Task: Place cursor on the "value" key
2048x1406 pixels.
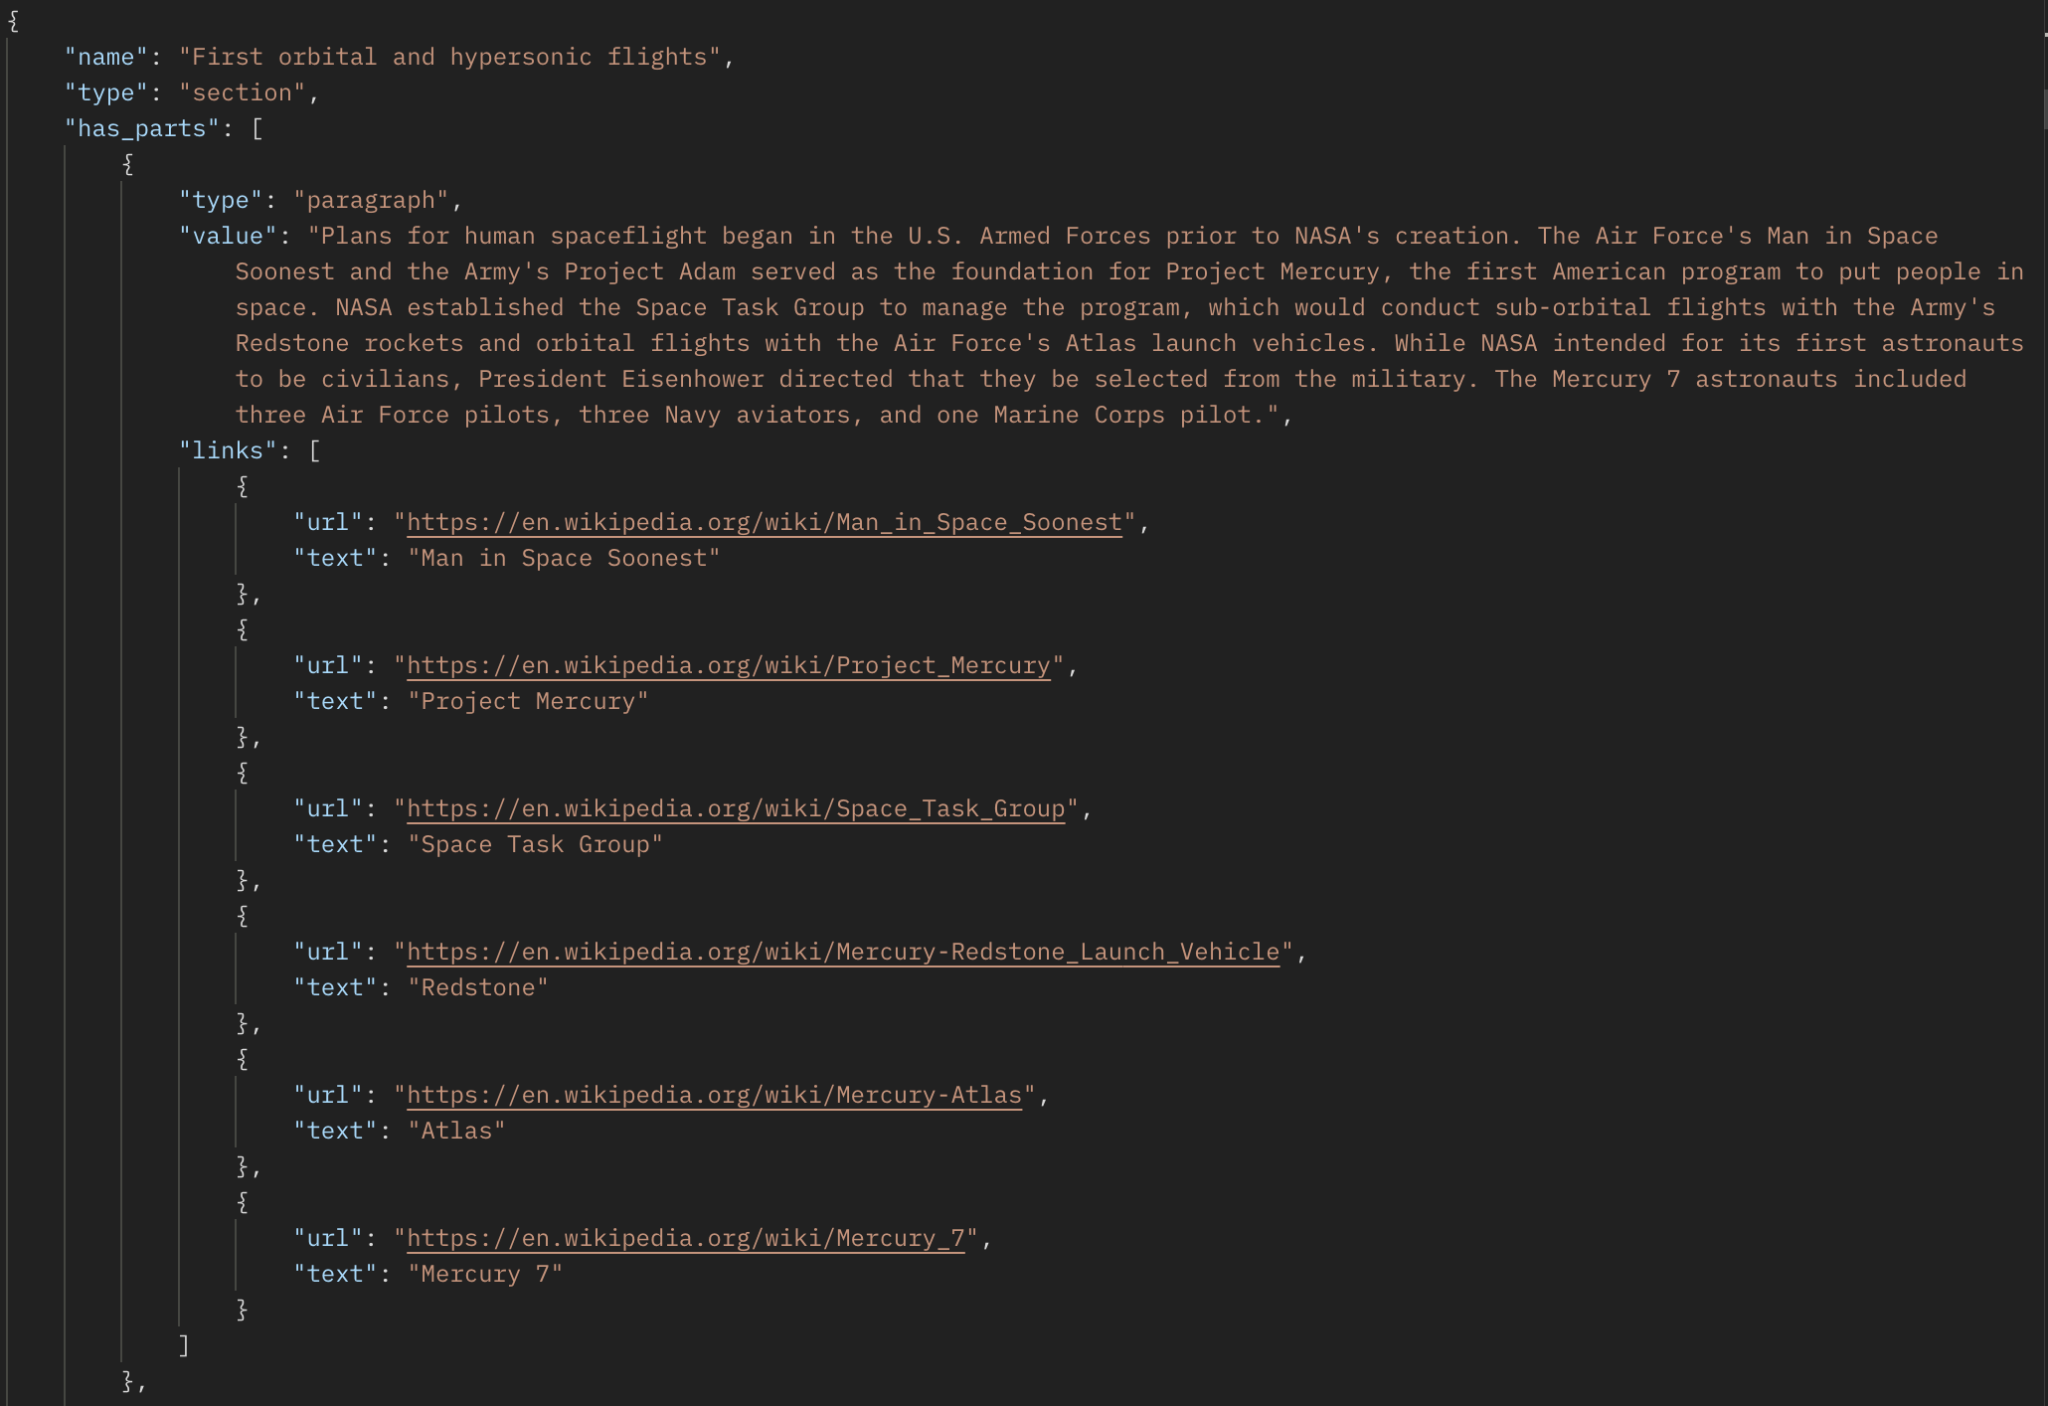Action: click(227, 236)
